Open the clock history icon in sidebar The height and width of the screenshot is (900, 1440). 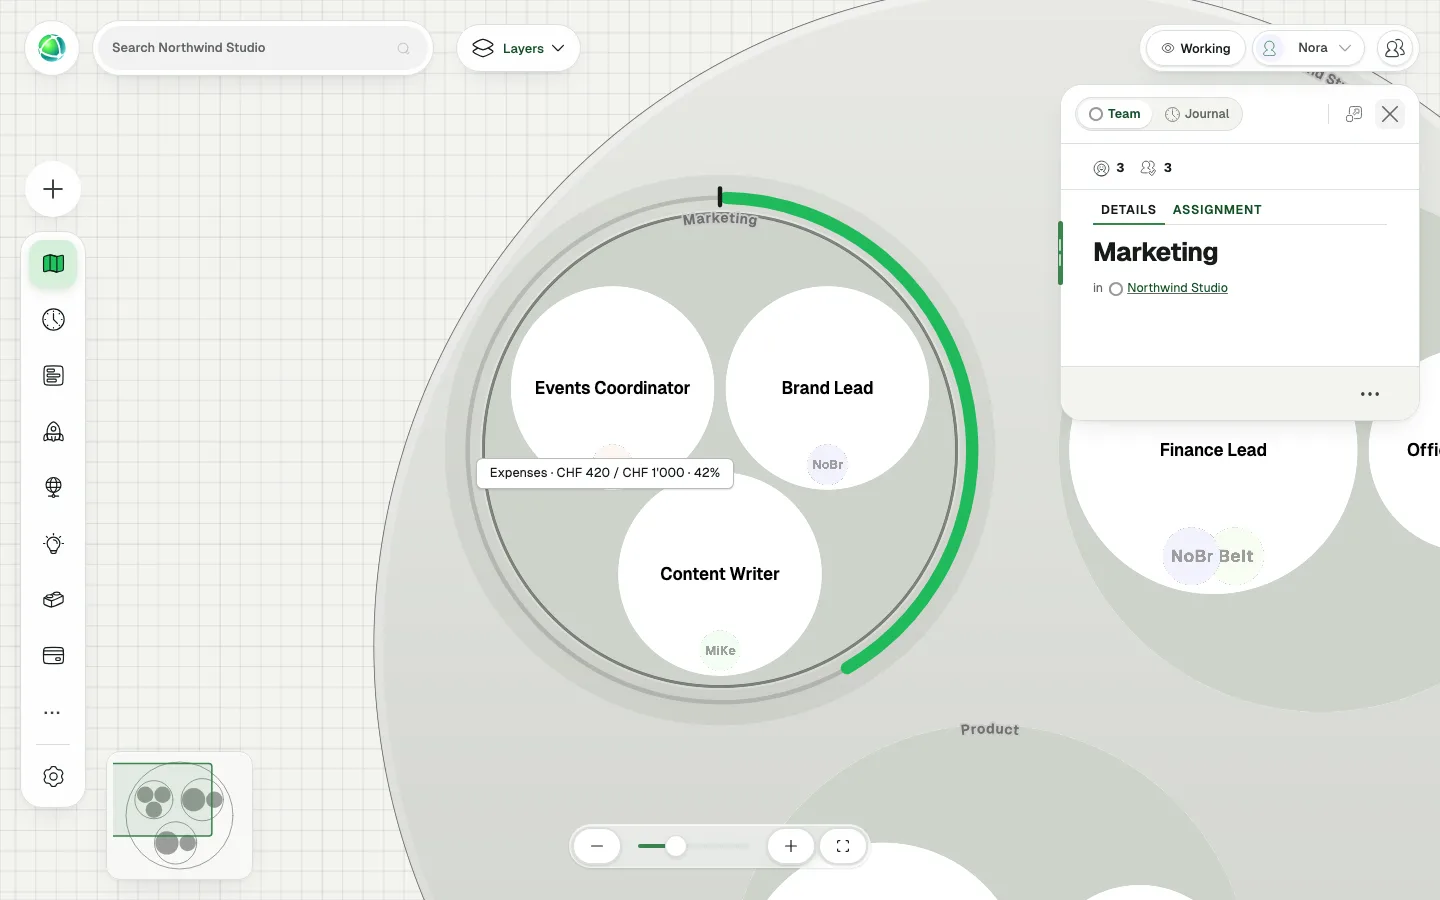coord(53,320)
